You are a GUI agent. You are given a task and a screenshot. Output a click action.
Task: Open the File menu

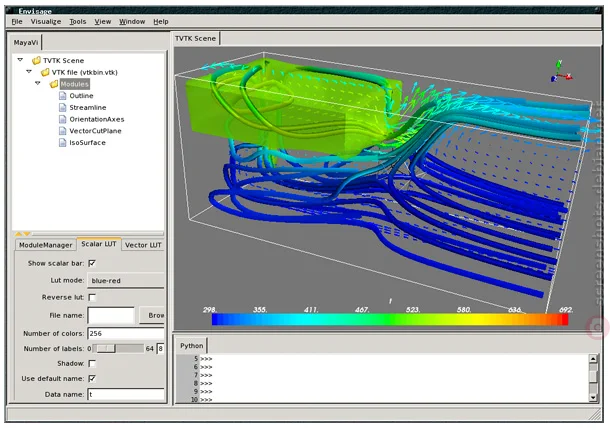17,22
